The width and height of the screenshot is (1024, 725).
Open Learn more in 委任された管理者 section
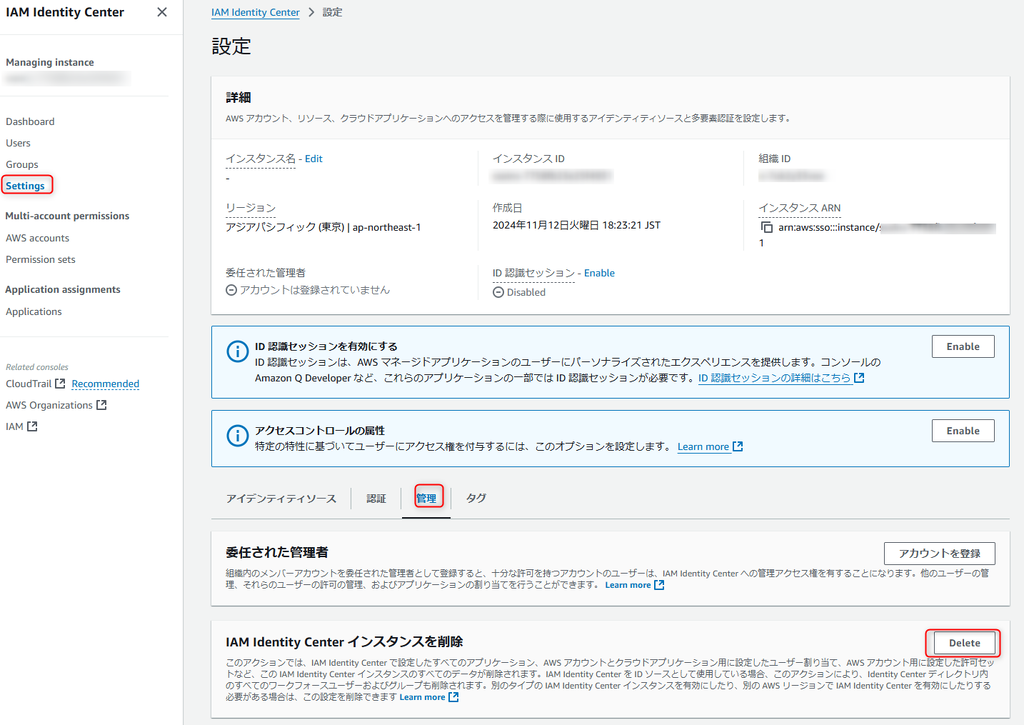click(x=628, y=585)
